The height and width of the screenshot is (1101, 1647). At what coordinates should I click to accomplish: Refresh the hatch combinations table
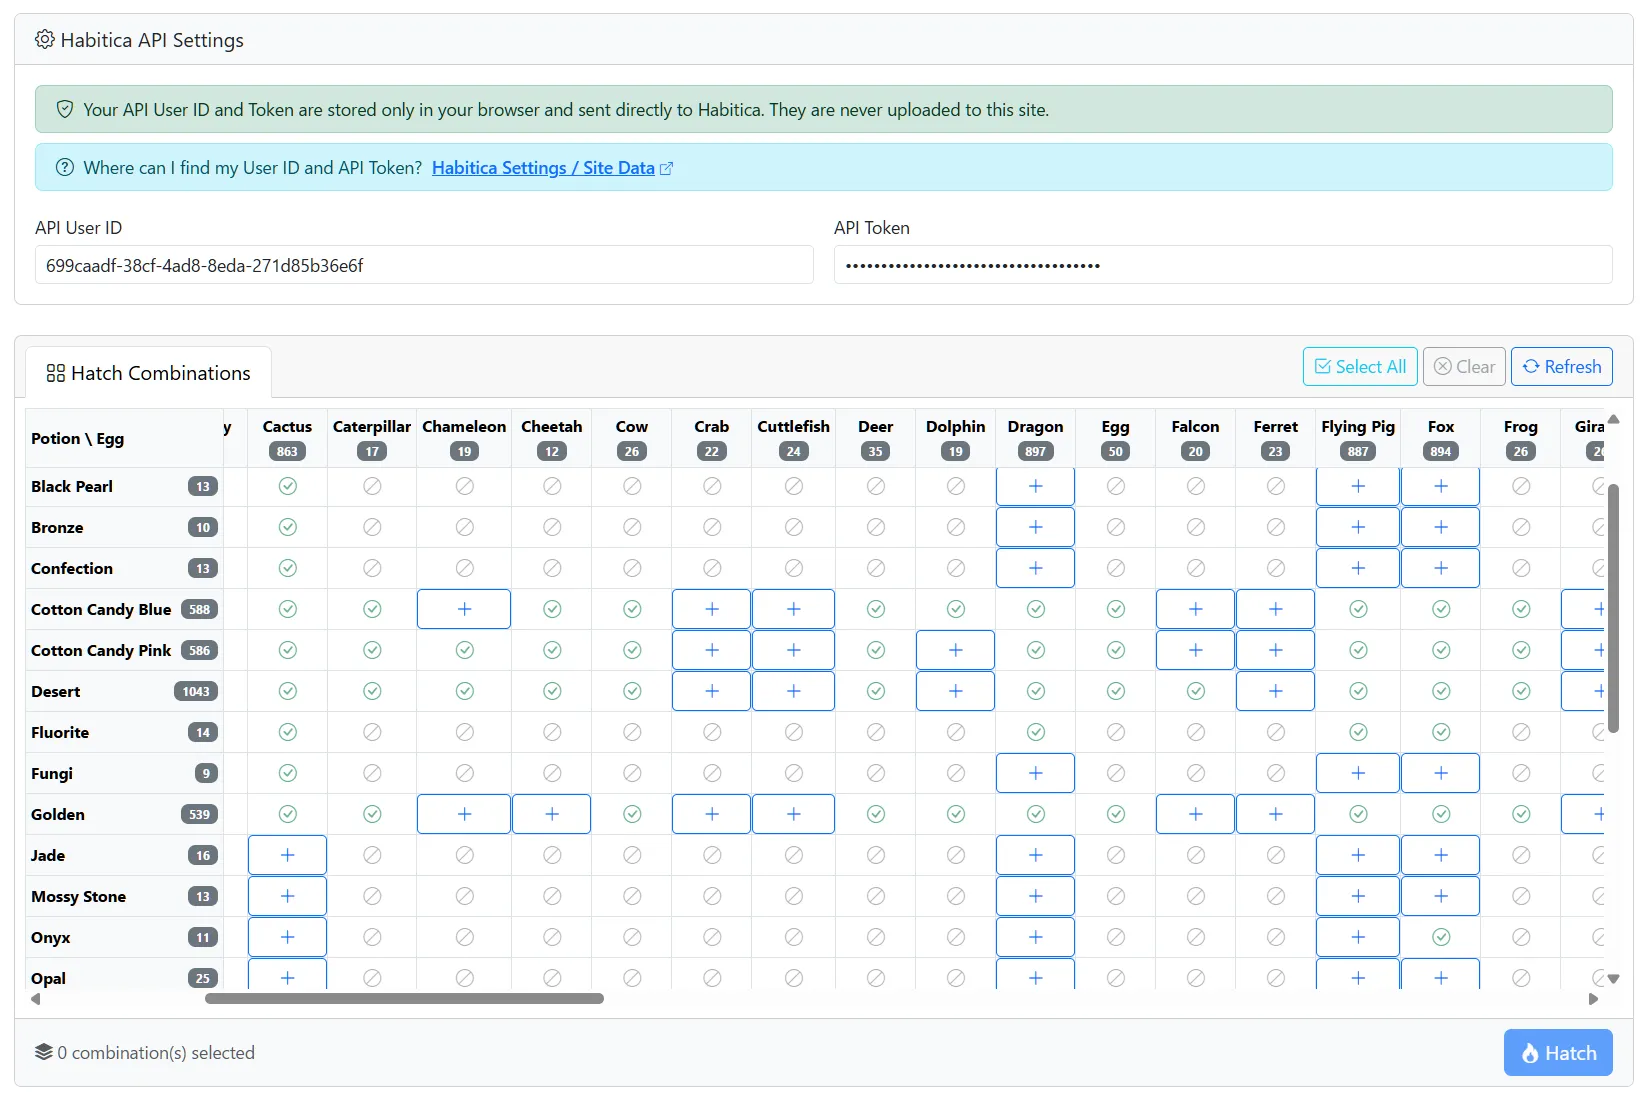(1562, 367)
